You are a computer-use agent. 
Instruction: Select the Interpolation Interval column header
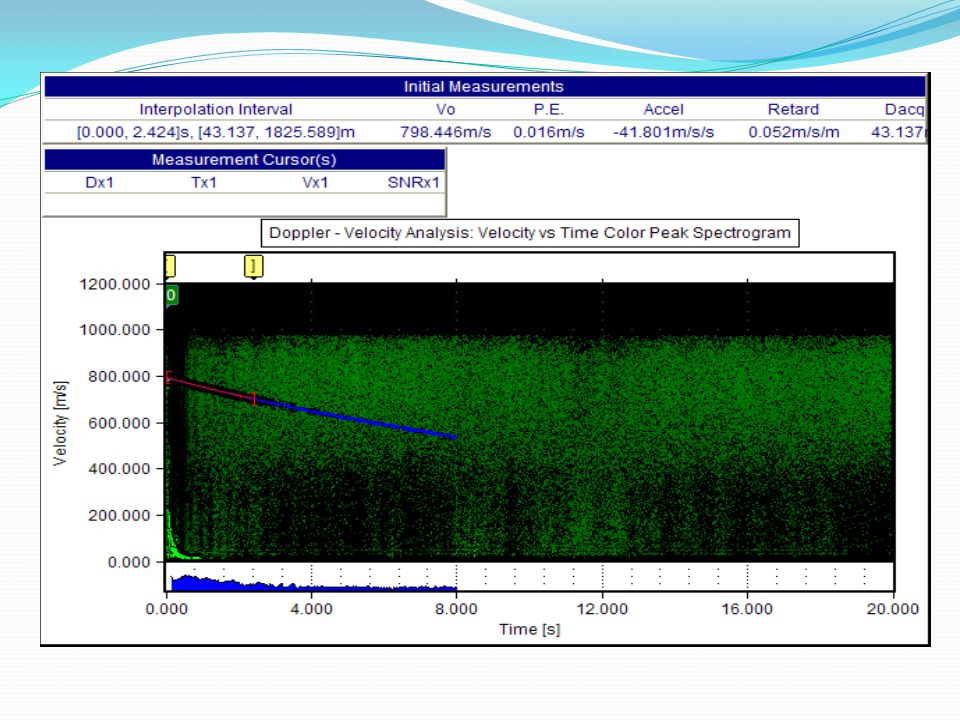pyautogui.click(x=216, y=110)
